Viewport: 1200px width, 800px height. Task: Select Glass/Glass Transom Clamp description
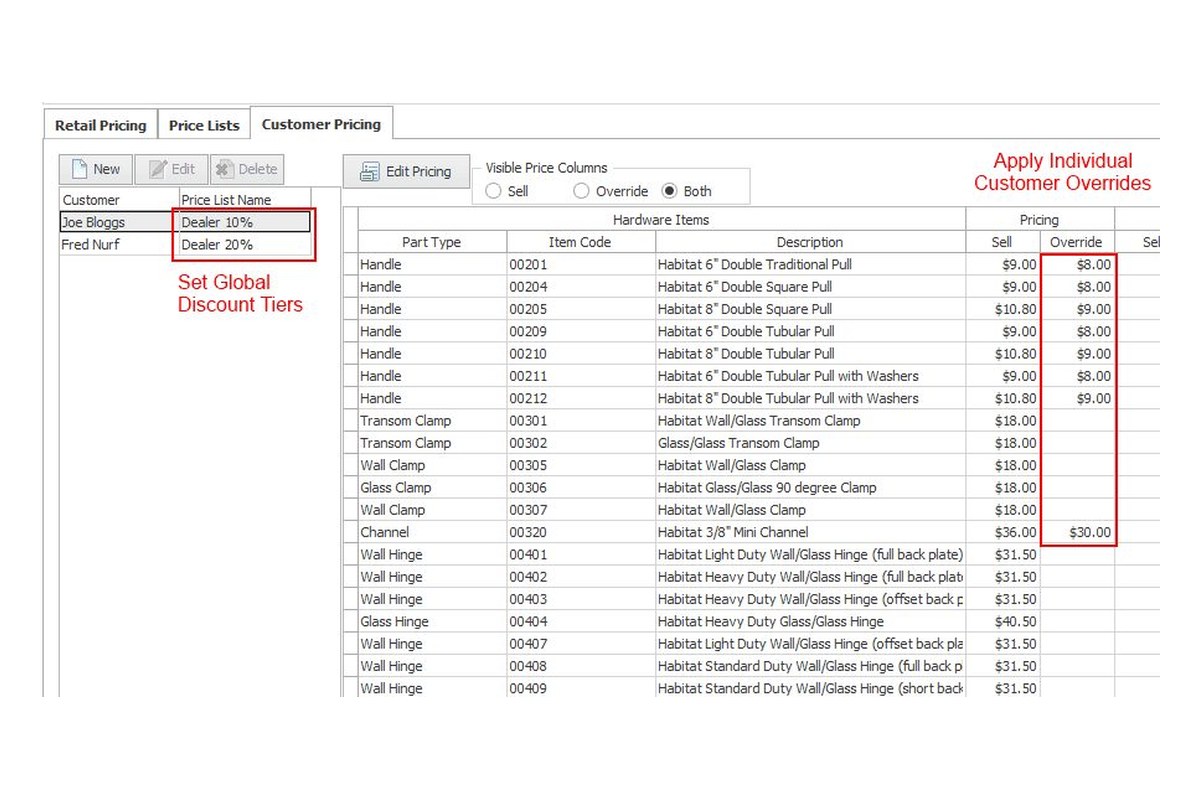(x=810, y=443)
